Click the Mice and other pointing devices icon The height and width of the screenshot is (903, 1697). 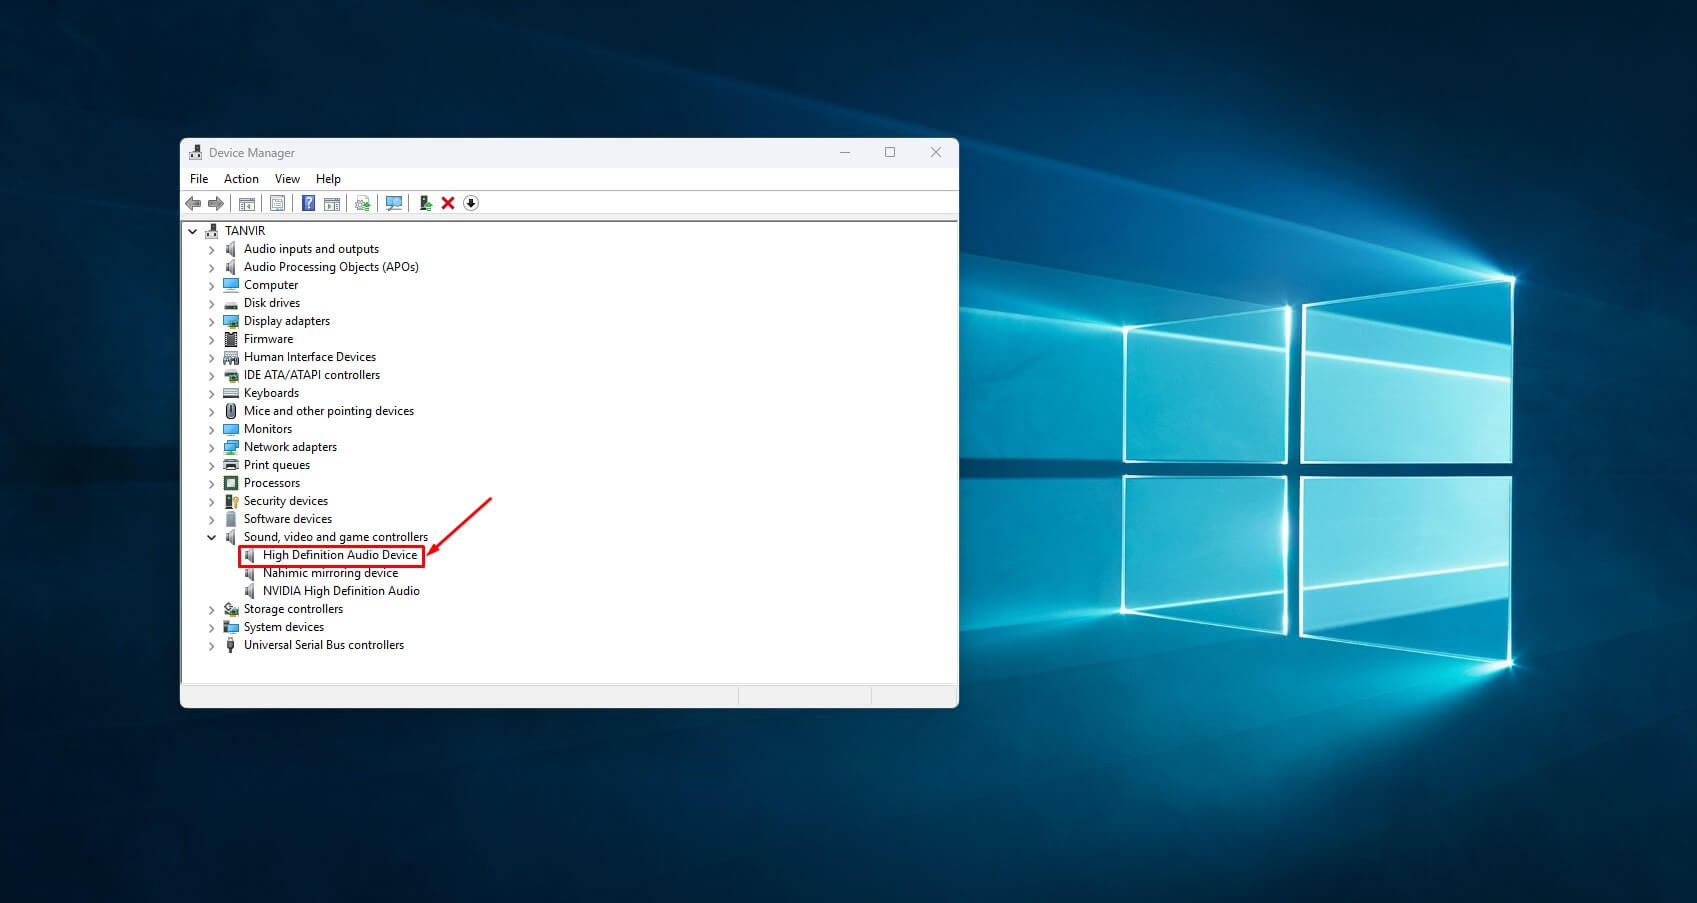[231, 411]
